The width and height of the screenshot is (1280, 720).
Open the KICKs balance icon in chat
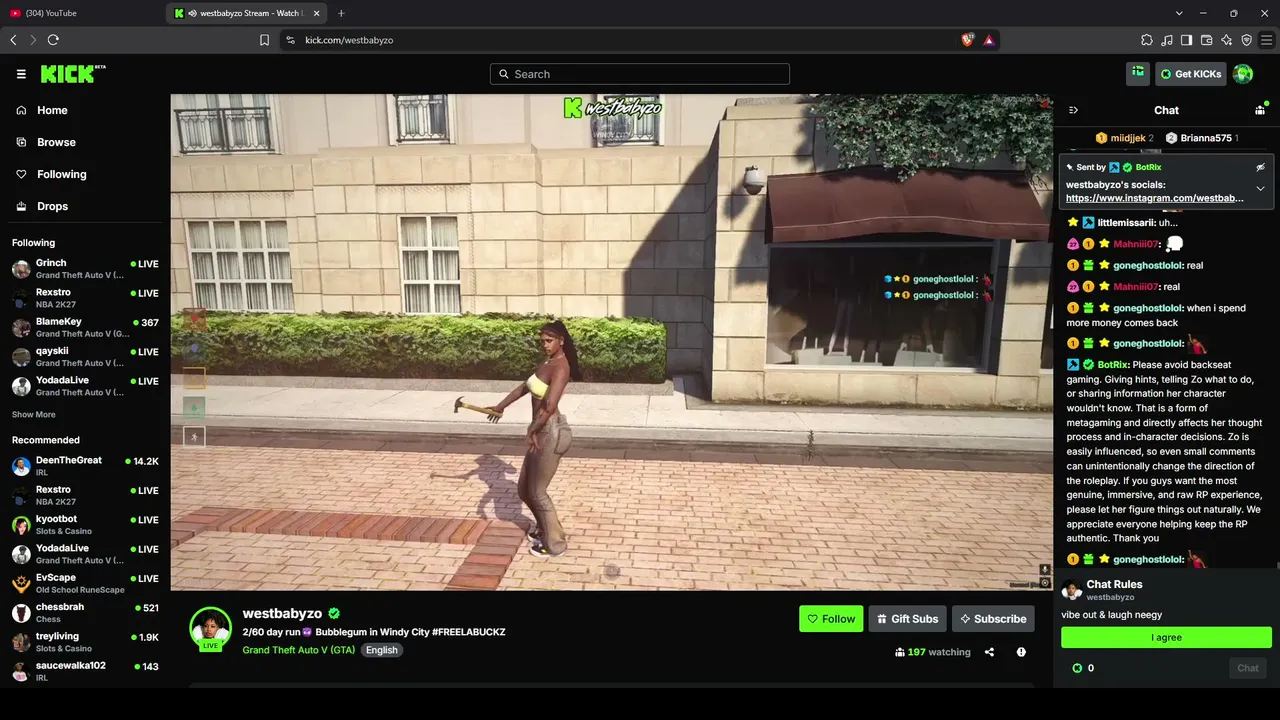pyautogui.click(x=1077, y=668)
